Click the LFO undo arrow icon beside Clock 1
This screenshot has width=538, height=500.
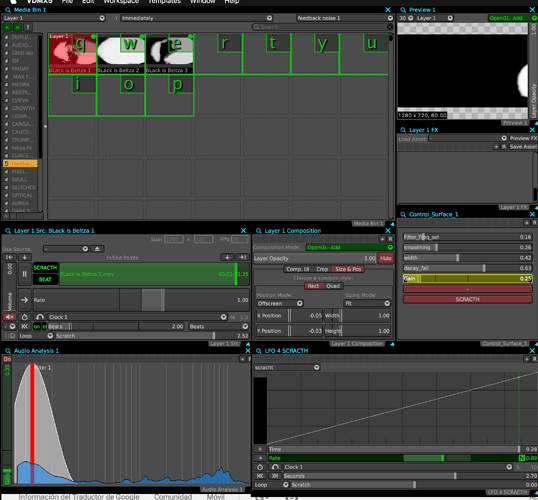(275, 467)
